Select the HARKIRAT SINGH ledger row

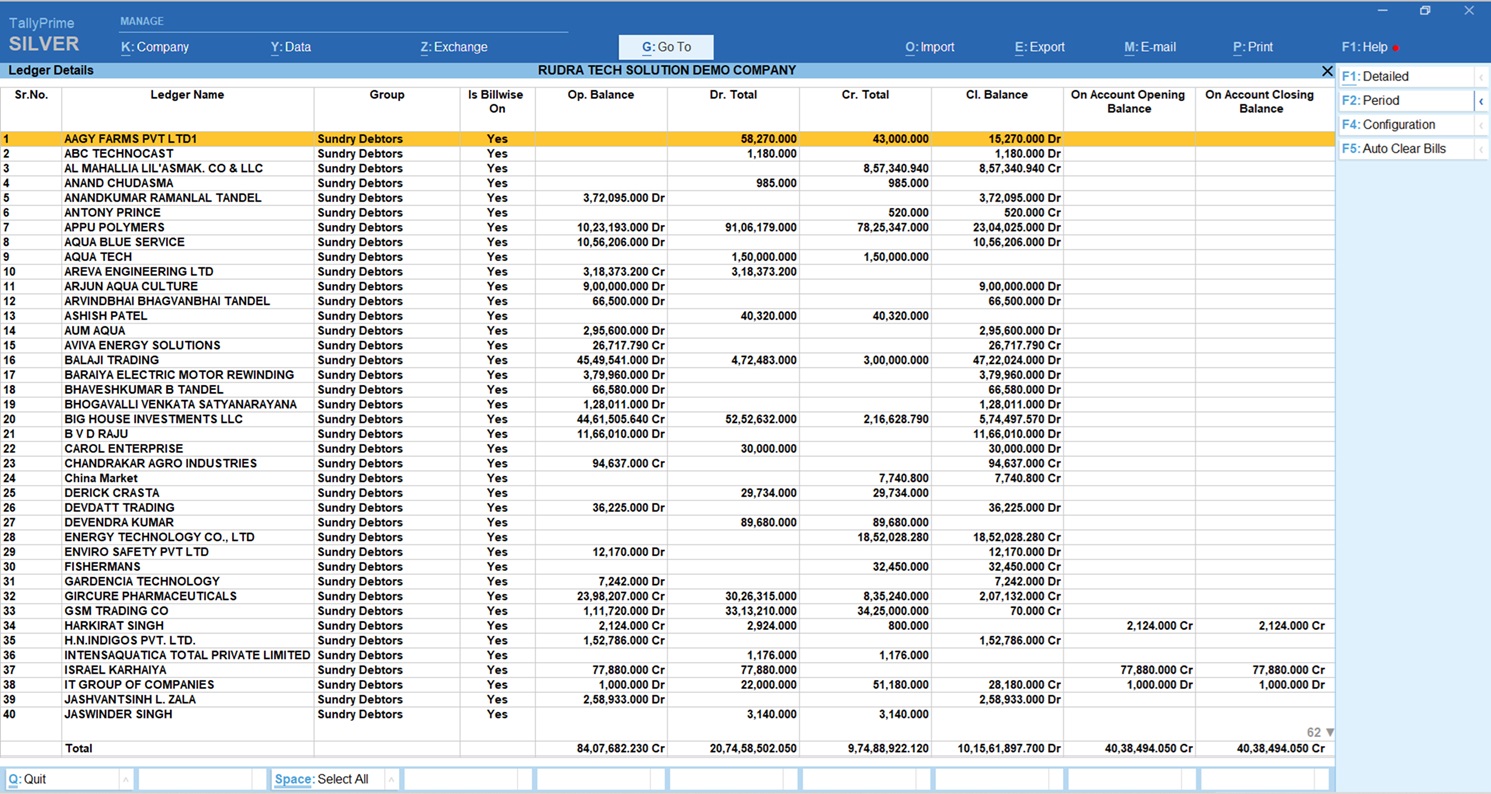tap(114, 626)
